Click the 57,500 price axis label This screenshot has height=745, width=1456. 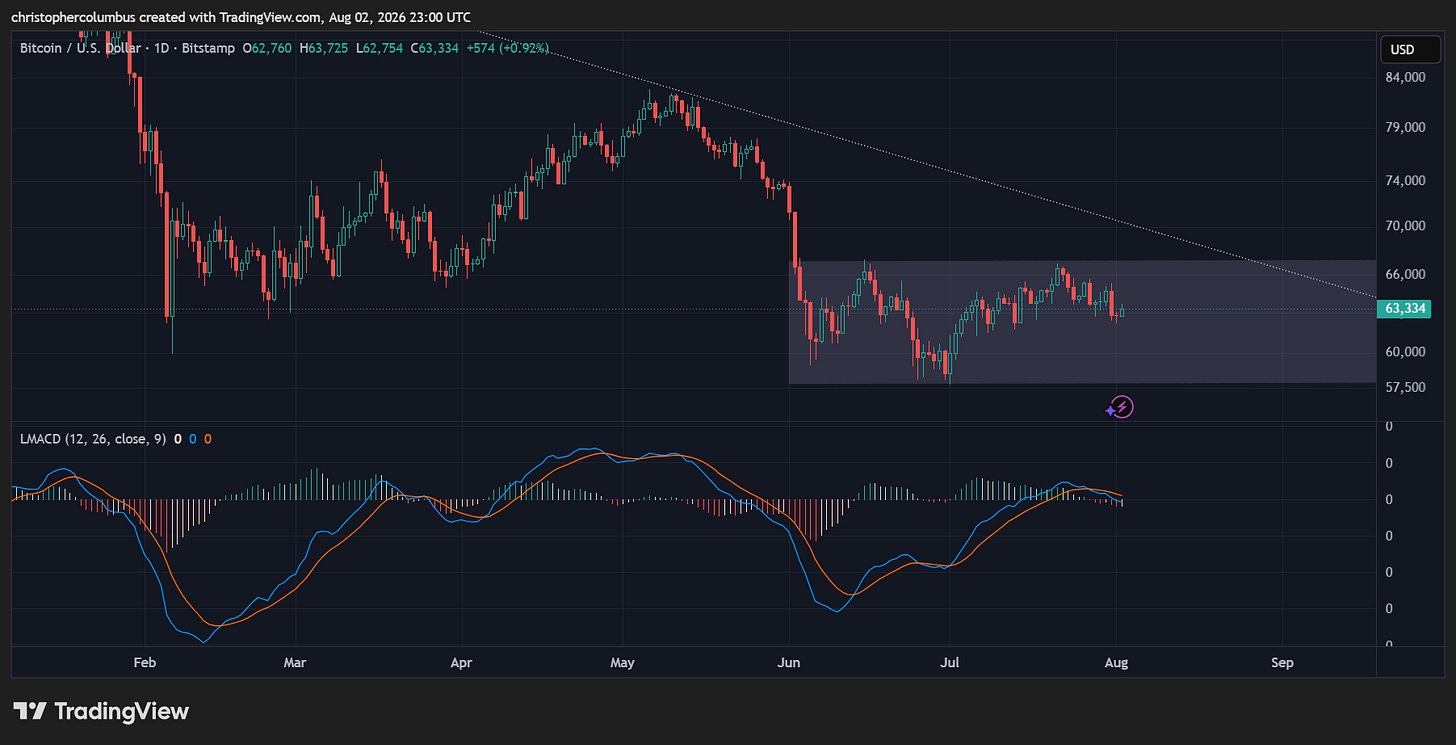1405,387
